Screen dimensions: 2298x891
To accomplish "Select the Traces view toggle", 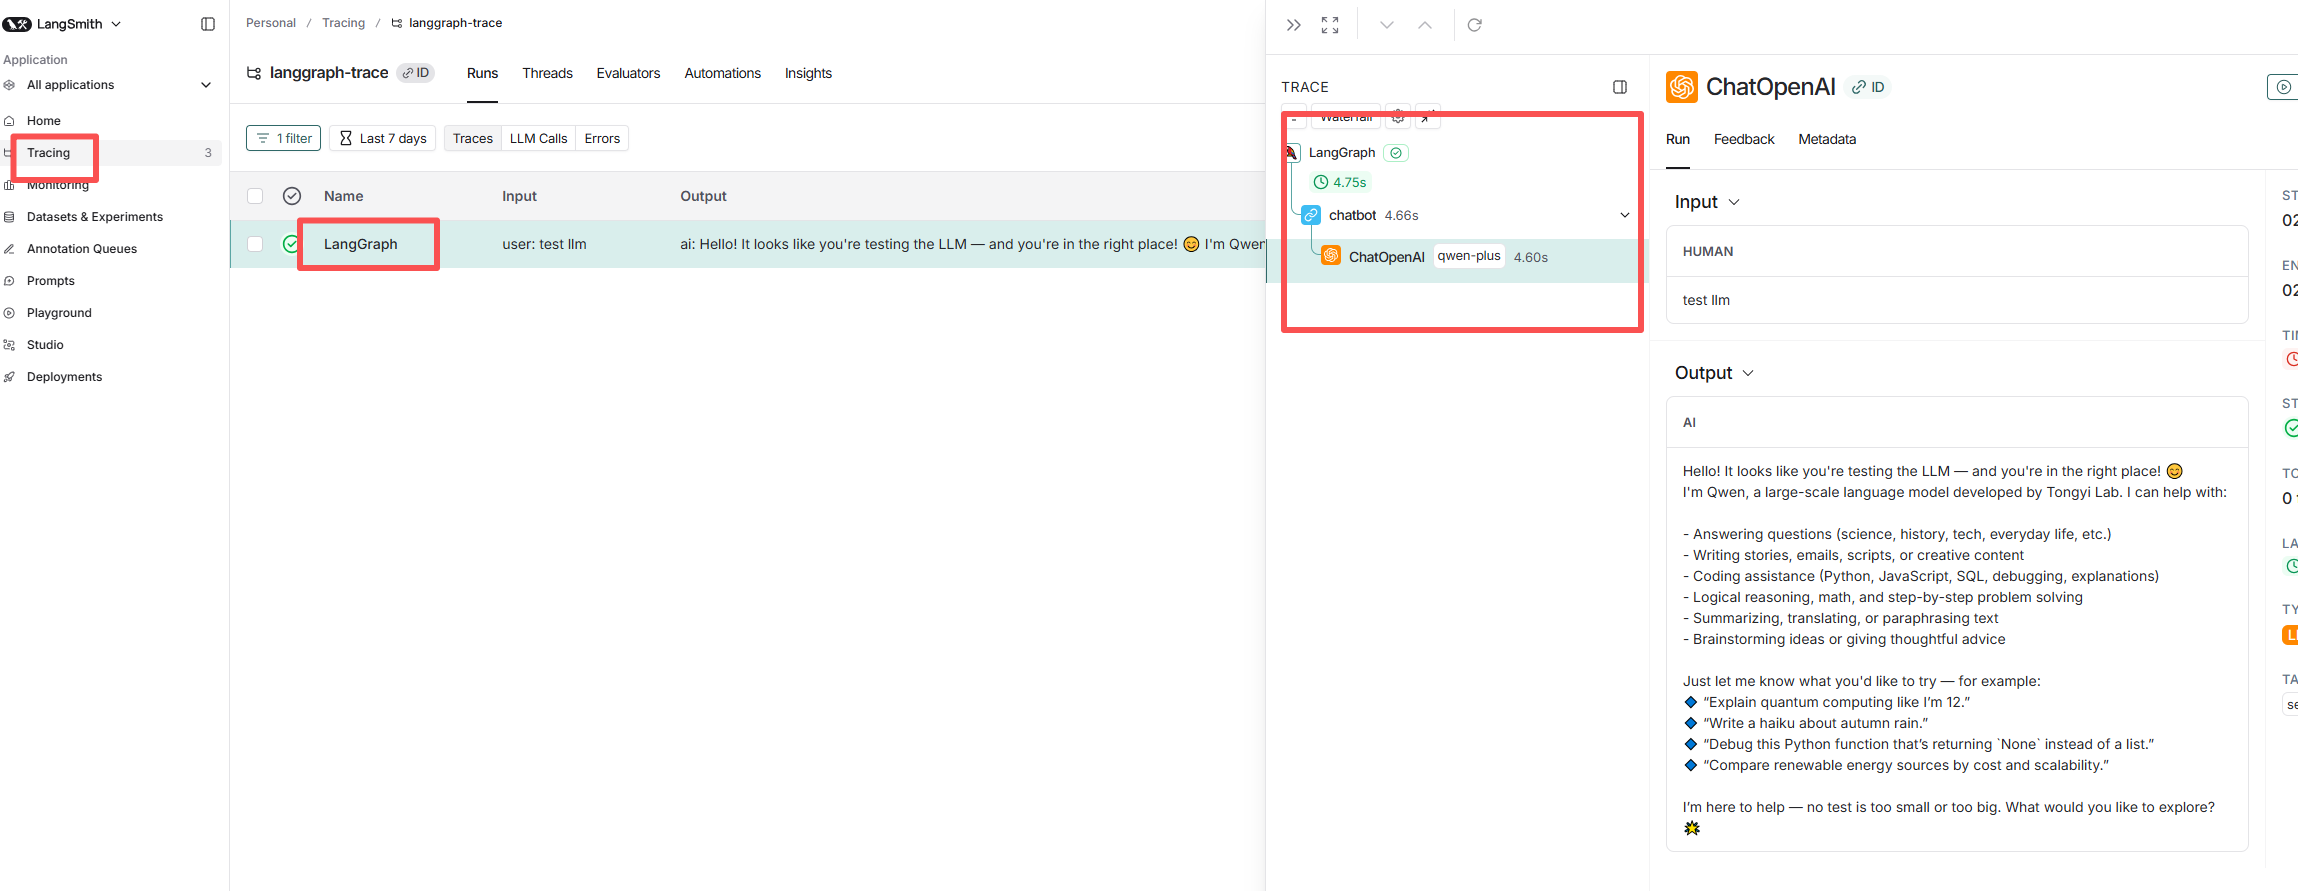I will click(473, 138).
